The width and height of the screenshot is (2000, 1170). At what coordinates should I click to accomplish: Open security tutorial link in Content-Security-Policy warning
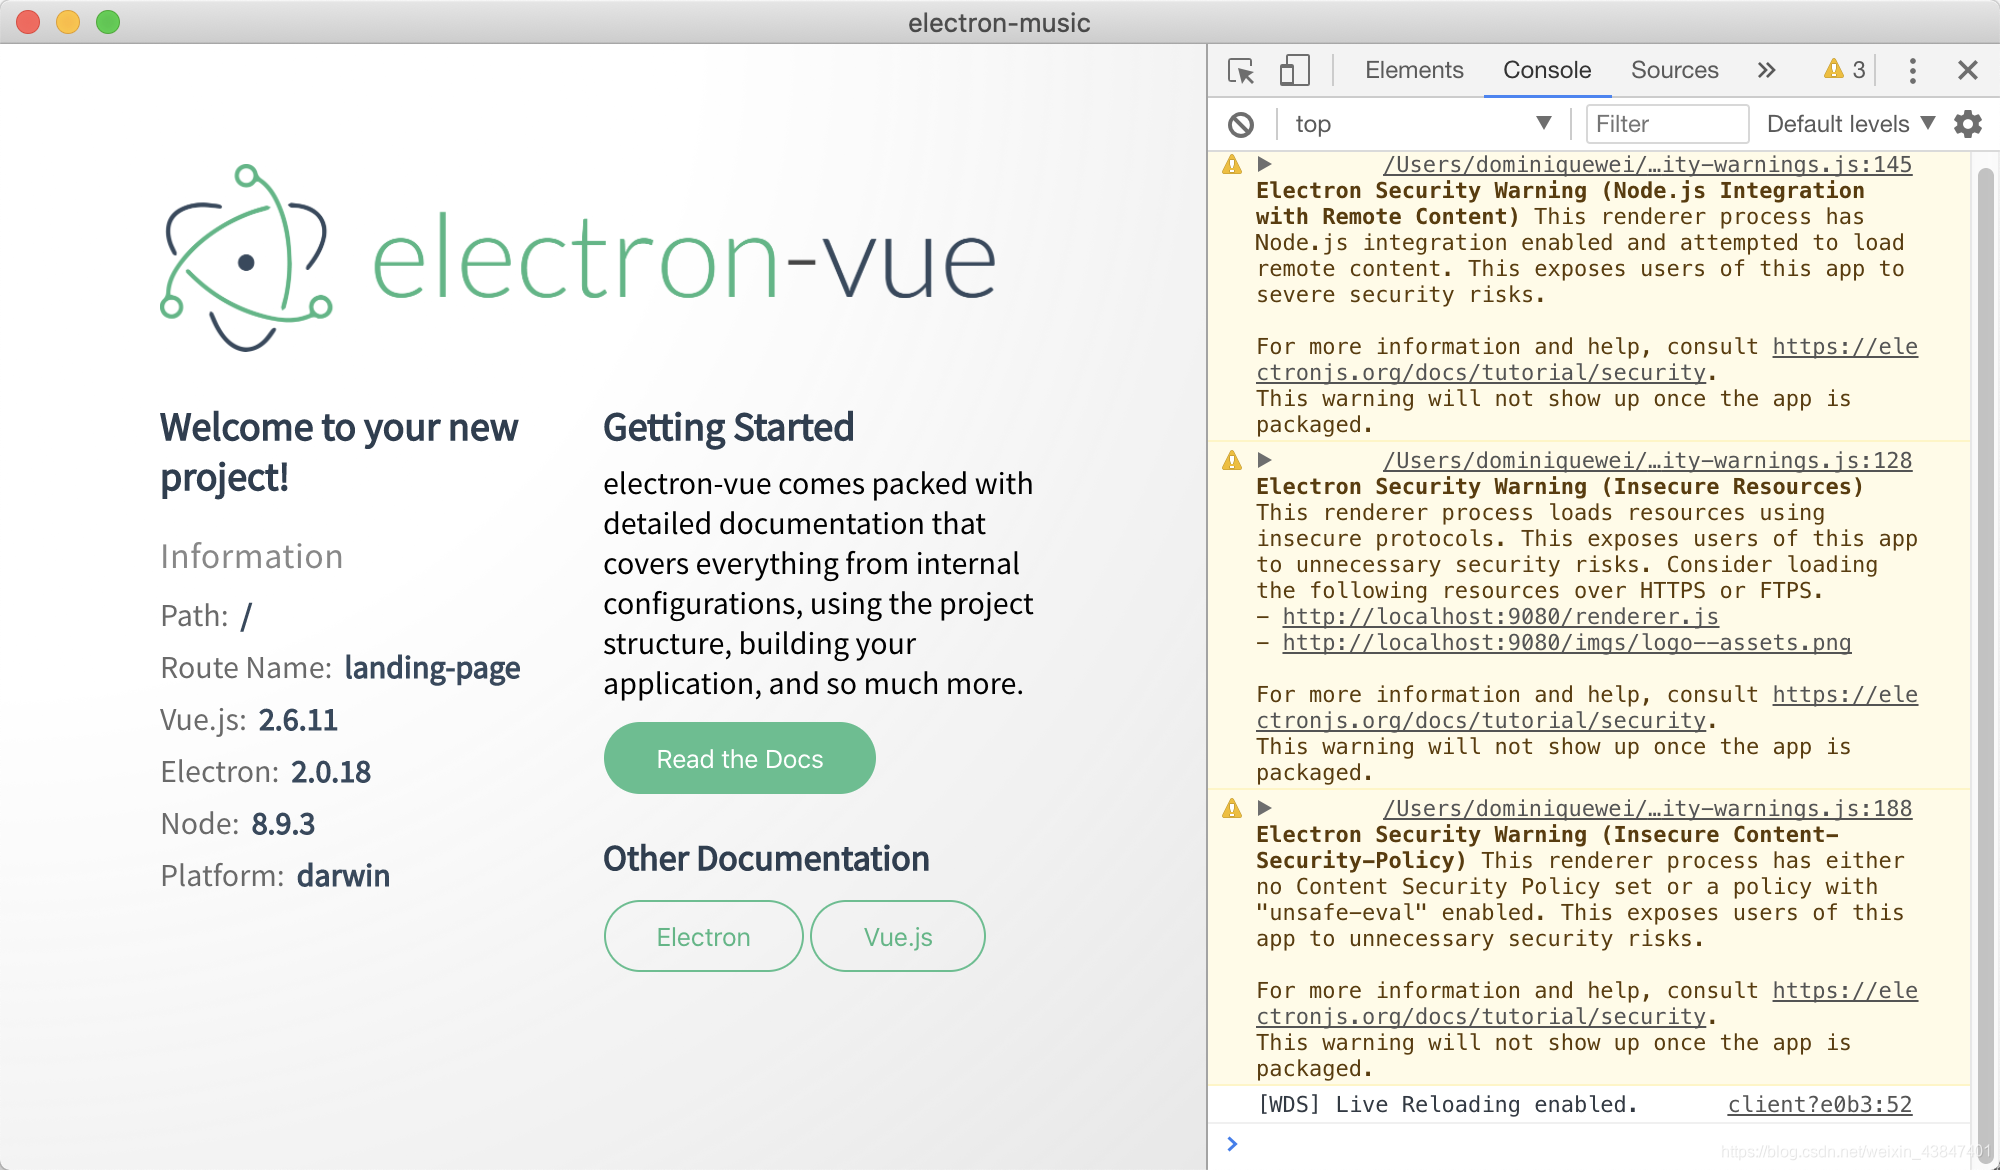coord(1480,1016)
